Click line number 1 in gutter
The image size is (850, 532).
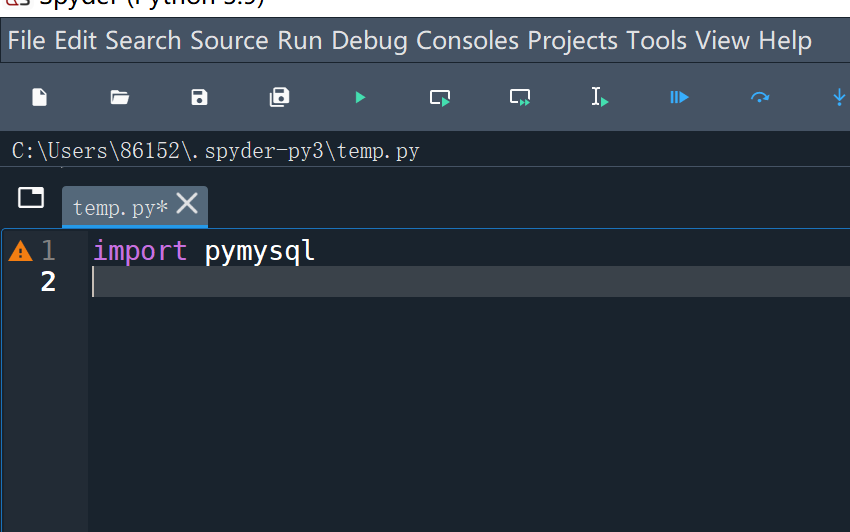pyautogui.click(x=48, y=251)
